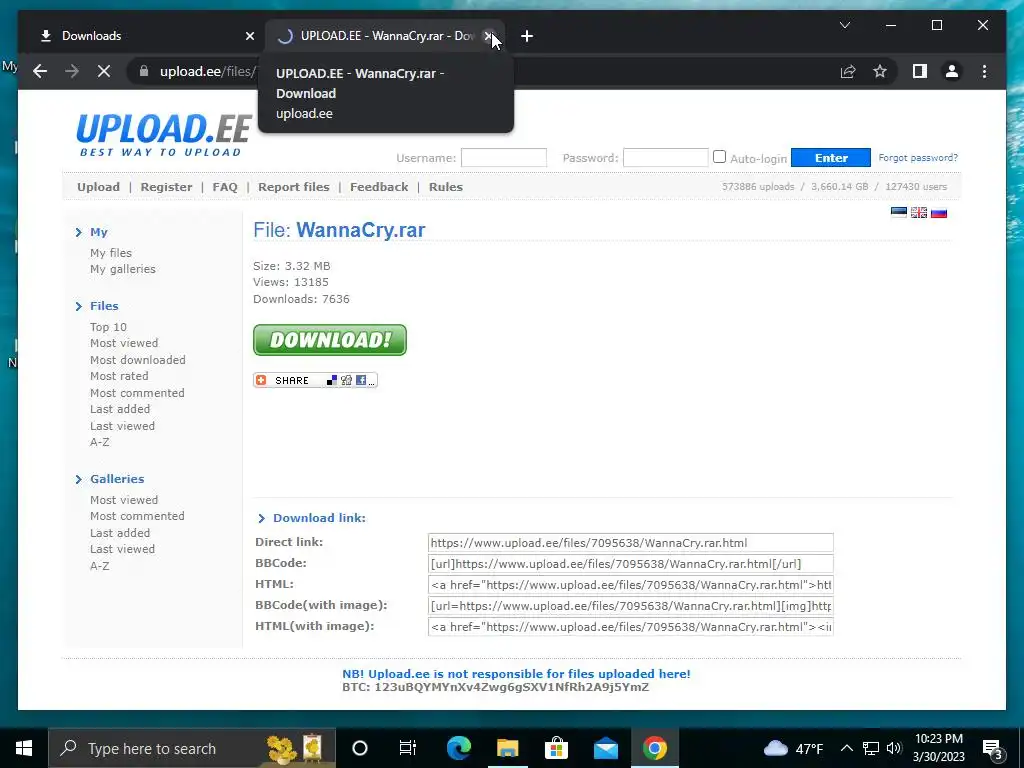Open My files link
The width and height of the screenshot is (1024, 768).
point(110,253)
